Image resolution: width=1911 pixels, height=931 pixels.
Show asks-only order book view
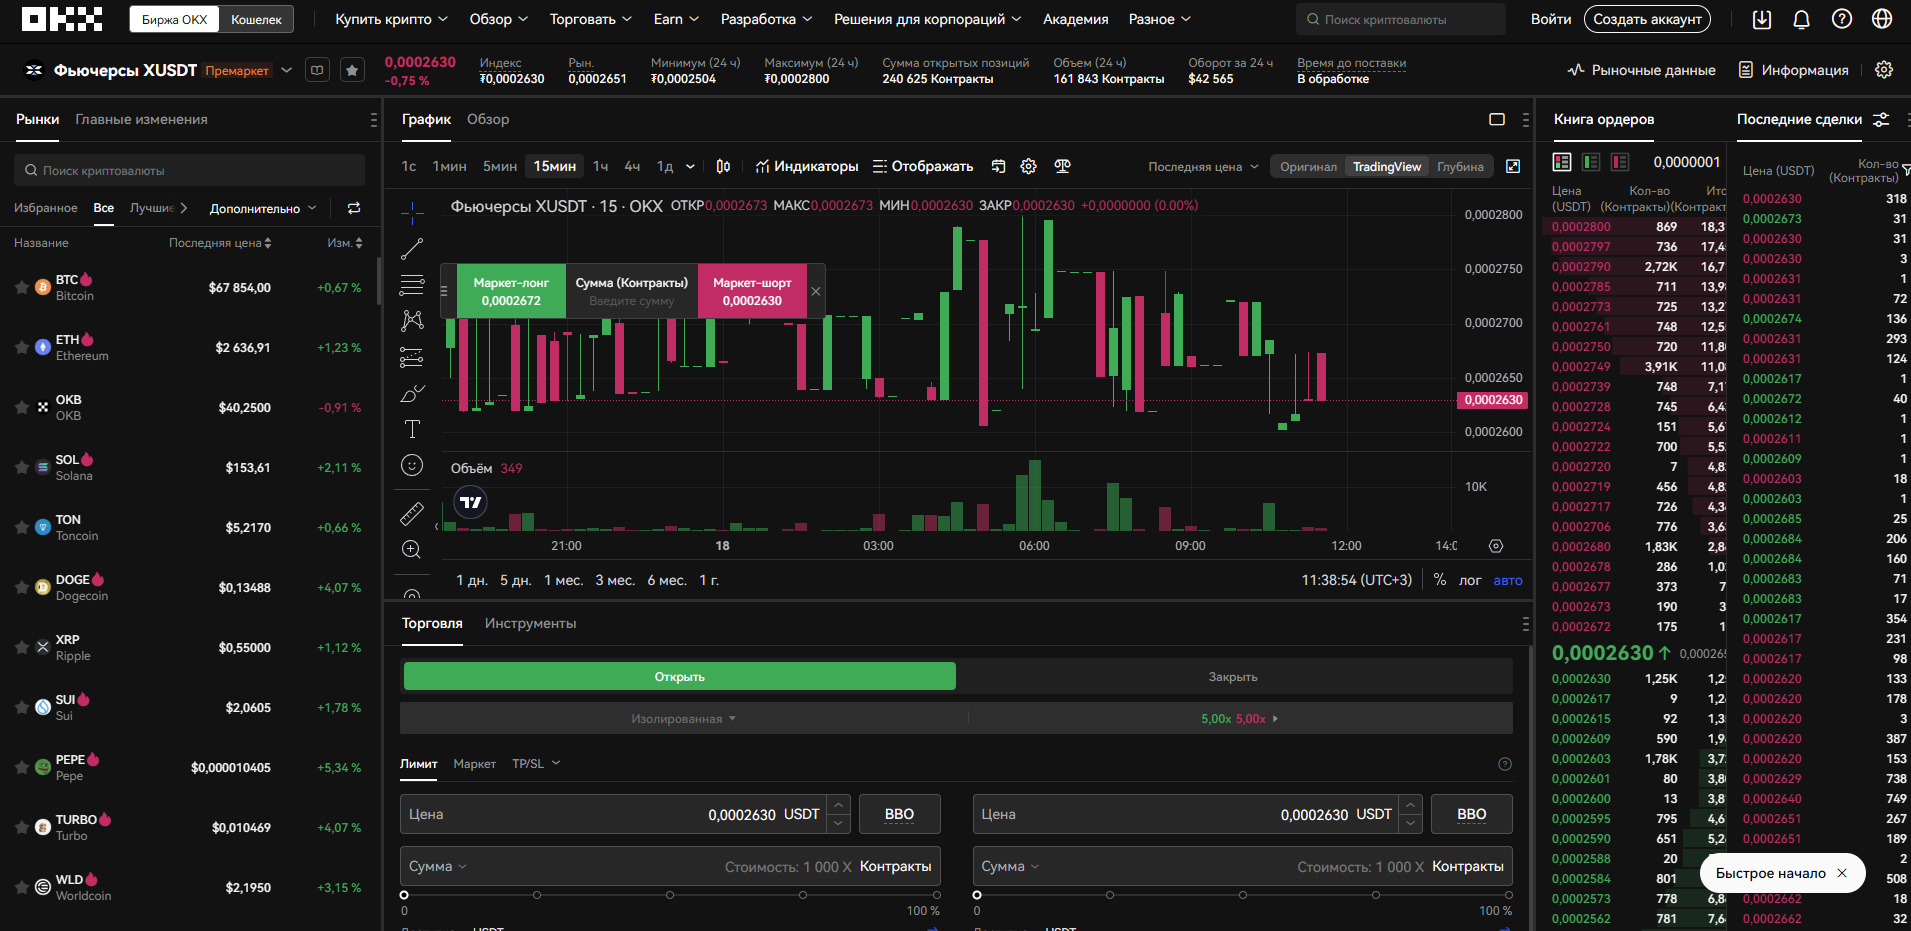(x=1620, y=162)
